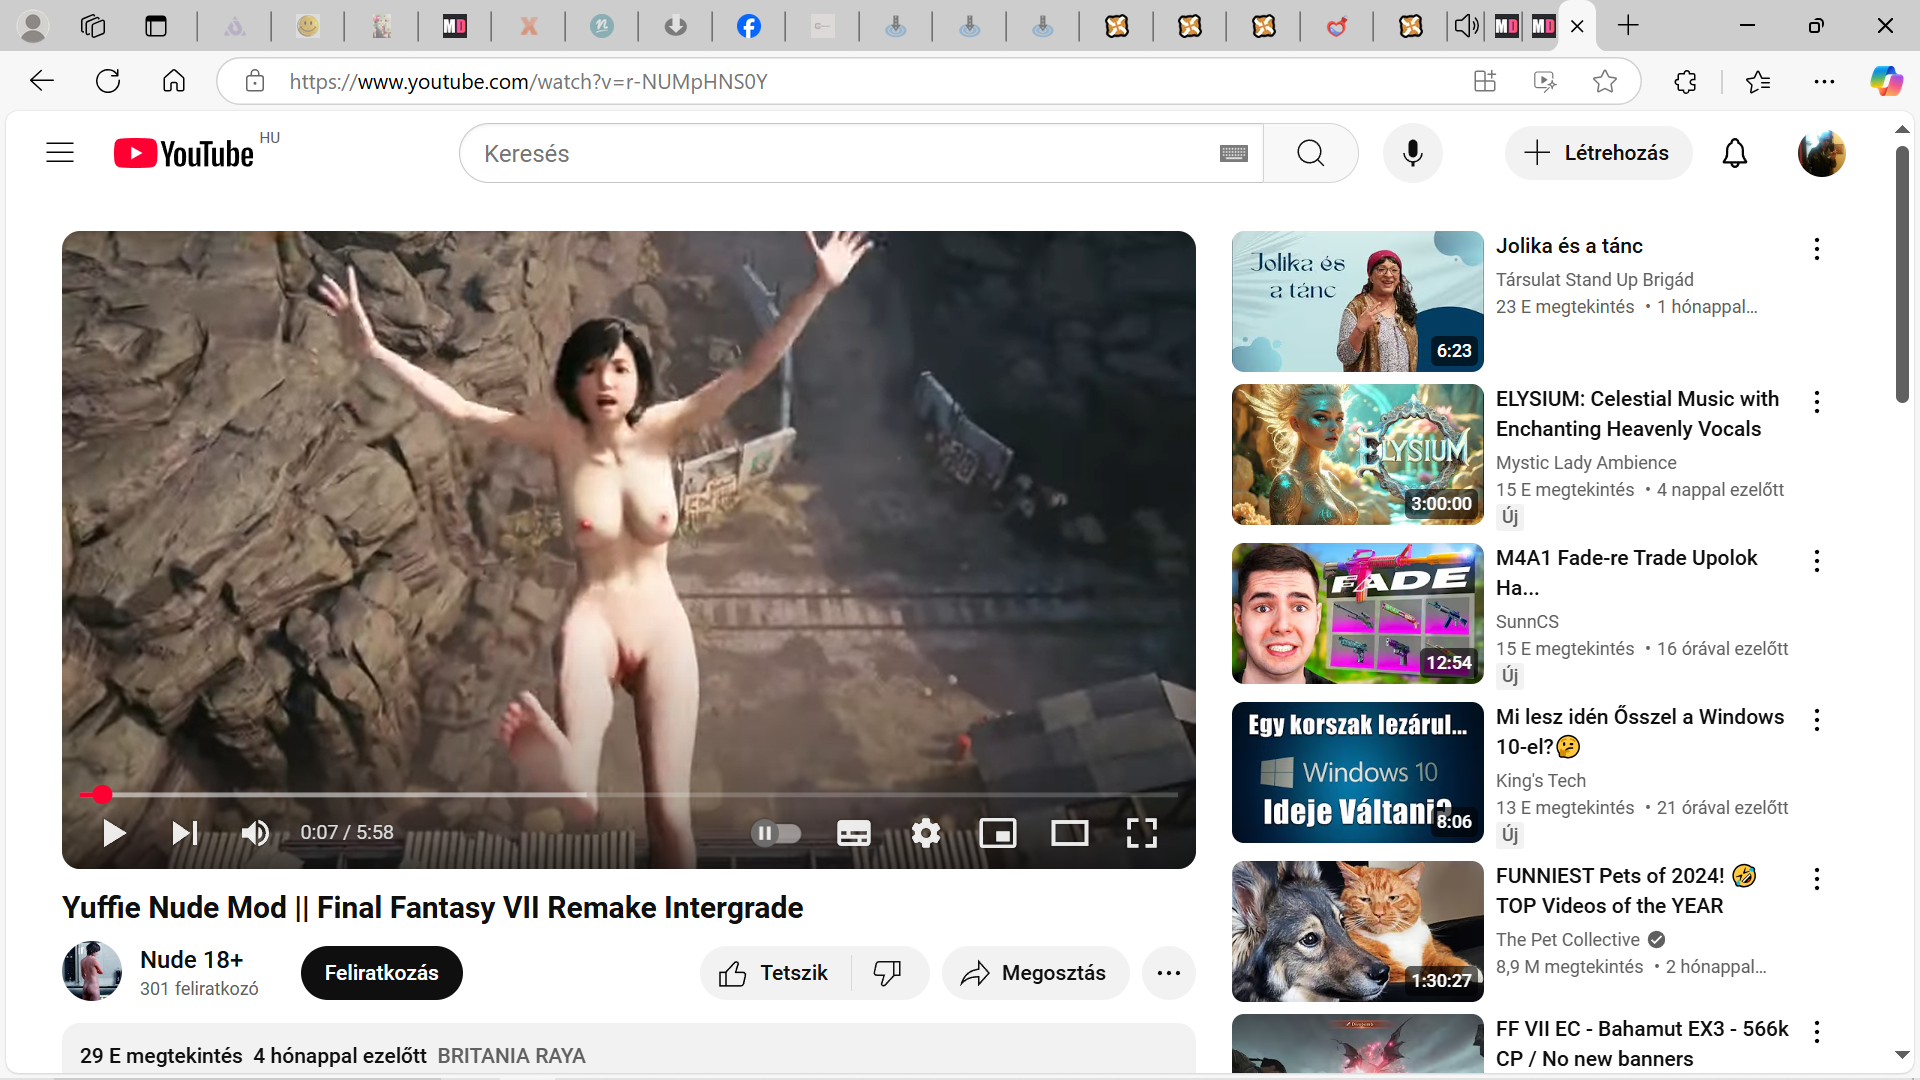Open YouTube notifications bell
The image size is (1920, 1080).
(x=1734, y=153)
